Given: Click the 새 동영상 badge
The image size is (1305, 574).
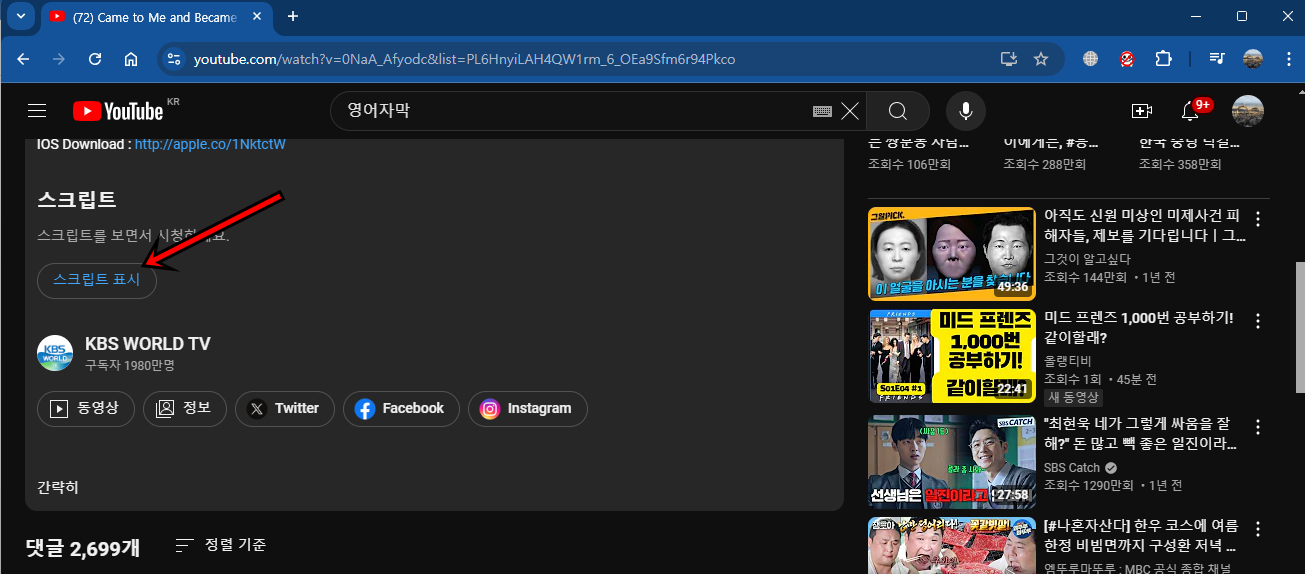Looking at the screenshot, I should pyautogui.click(x=1072, y=397).
